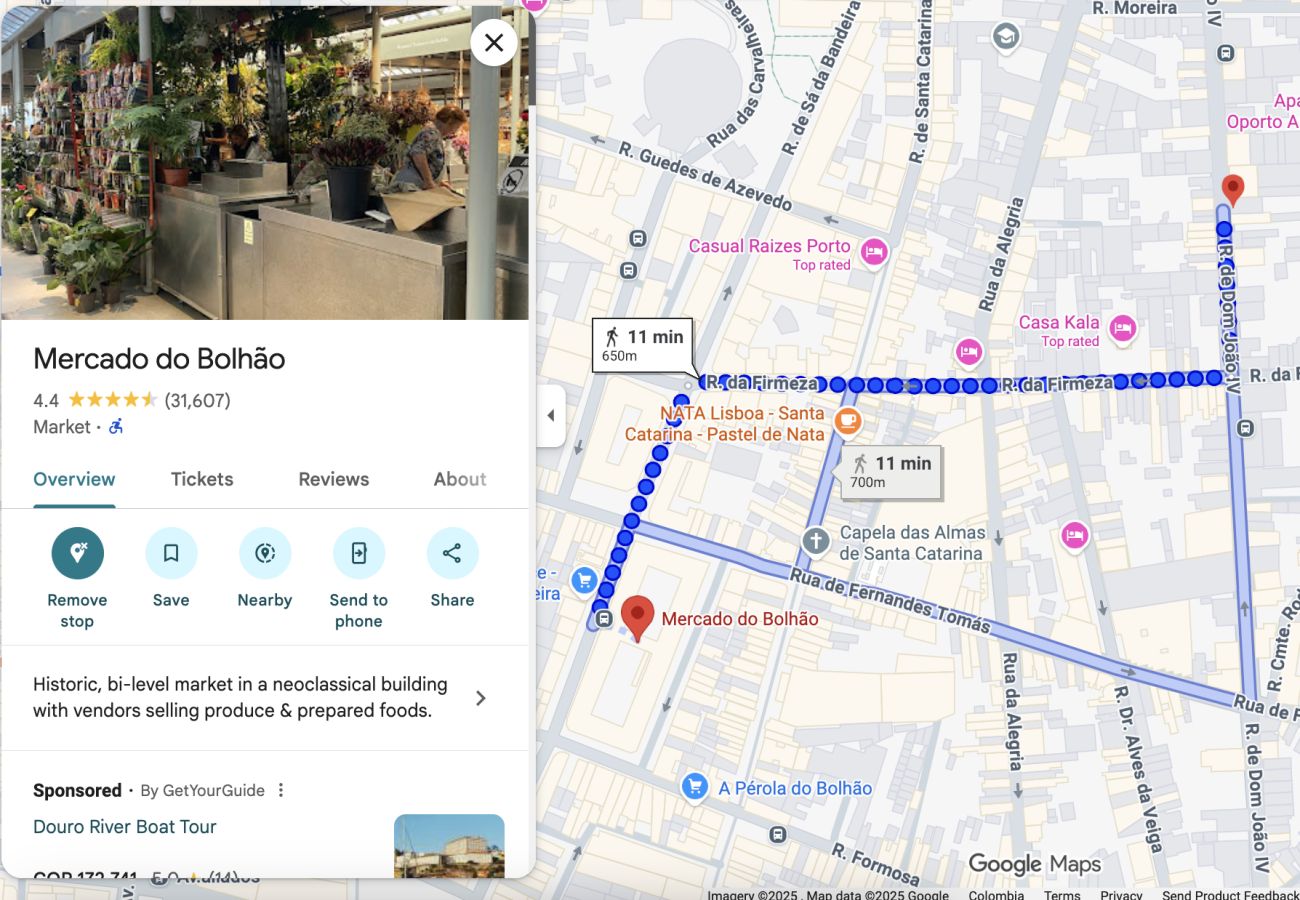1300x900 pixels.
Task: Select Casual Raizes Porto hotel marker
Action: tap(874, 252)
